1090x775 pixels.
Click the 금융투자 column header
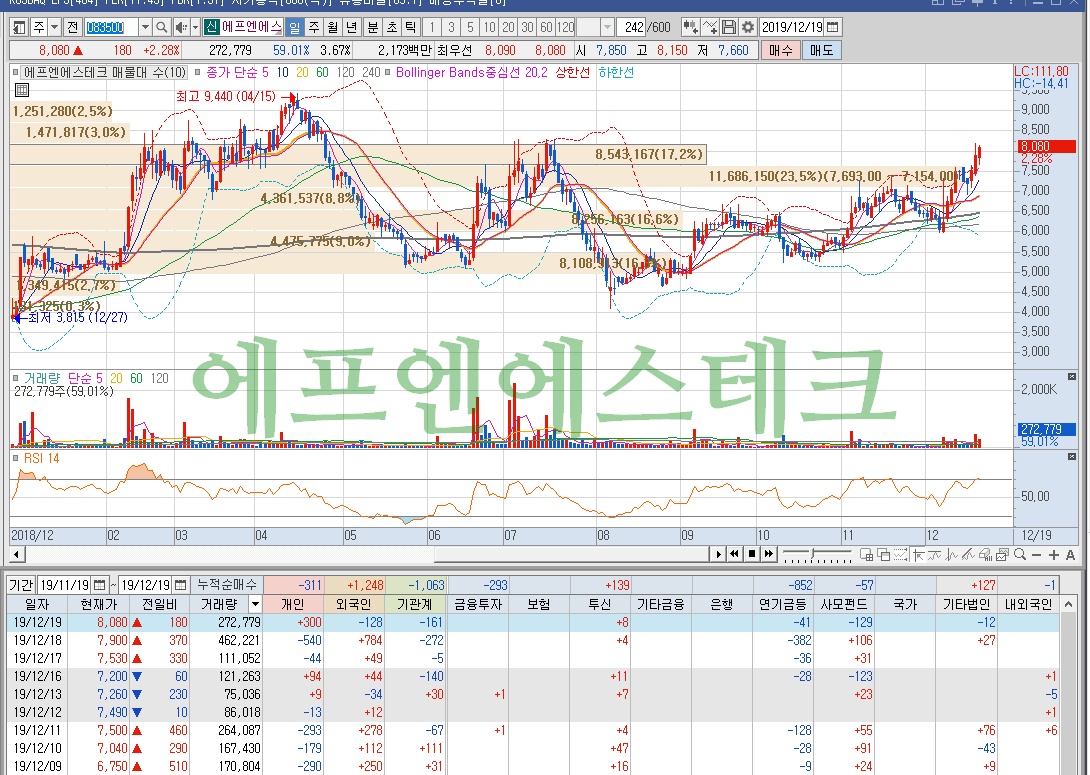point(477,605)
